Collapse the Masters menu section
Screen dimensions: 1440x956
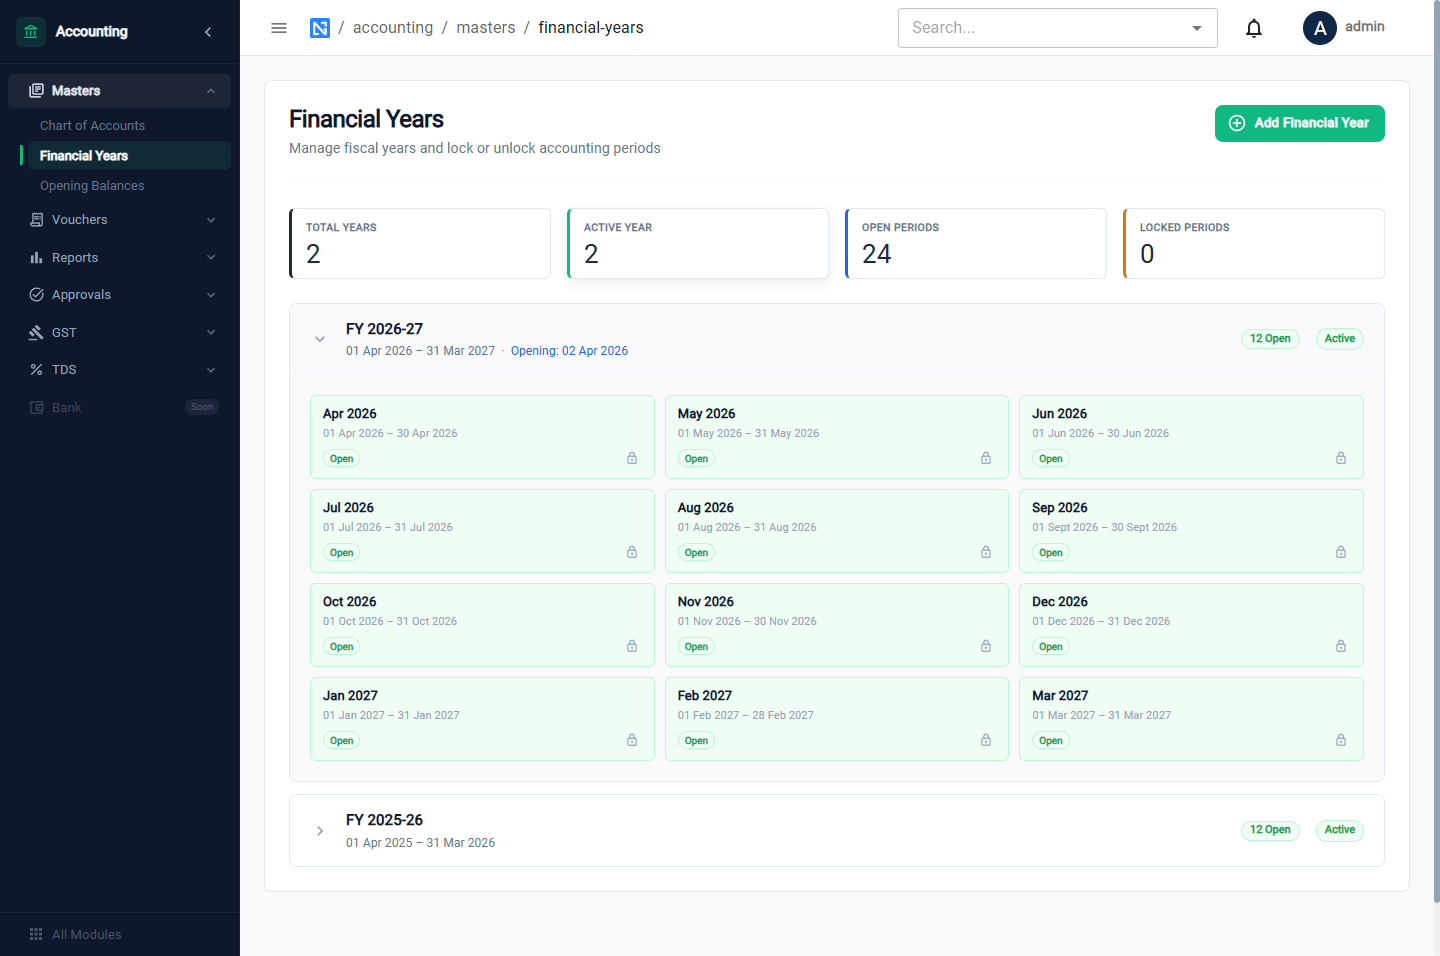(120, 91)
